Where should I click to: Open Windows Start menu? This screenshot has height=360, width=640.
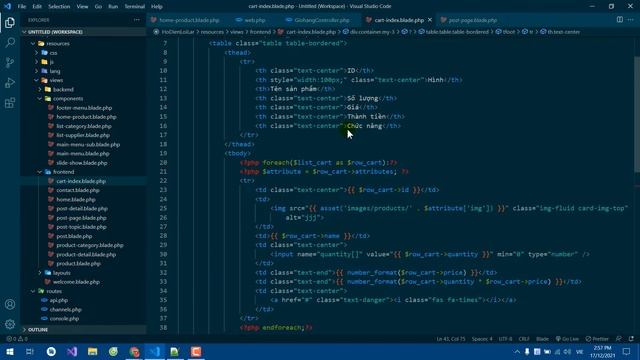tap(10, 351)
